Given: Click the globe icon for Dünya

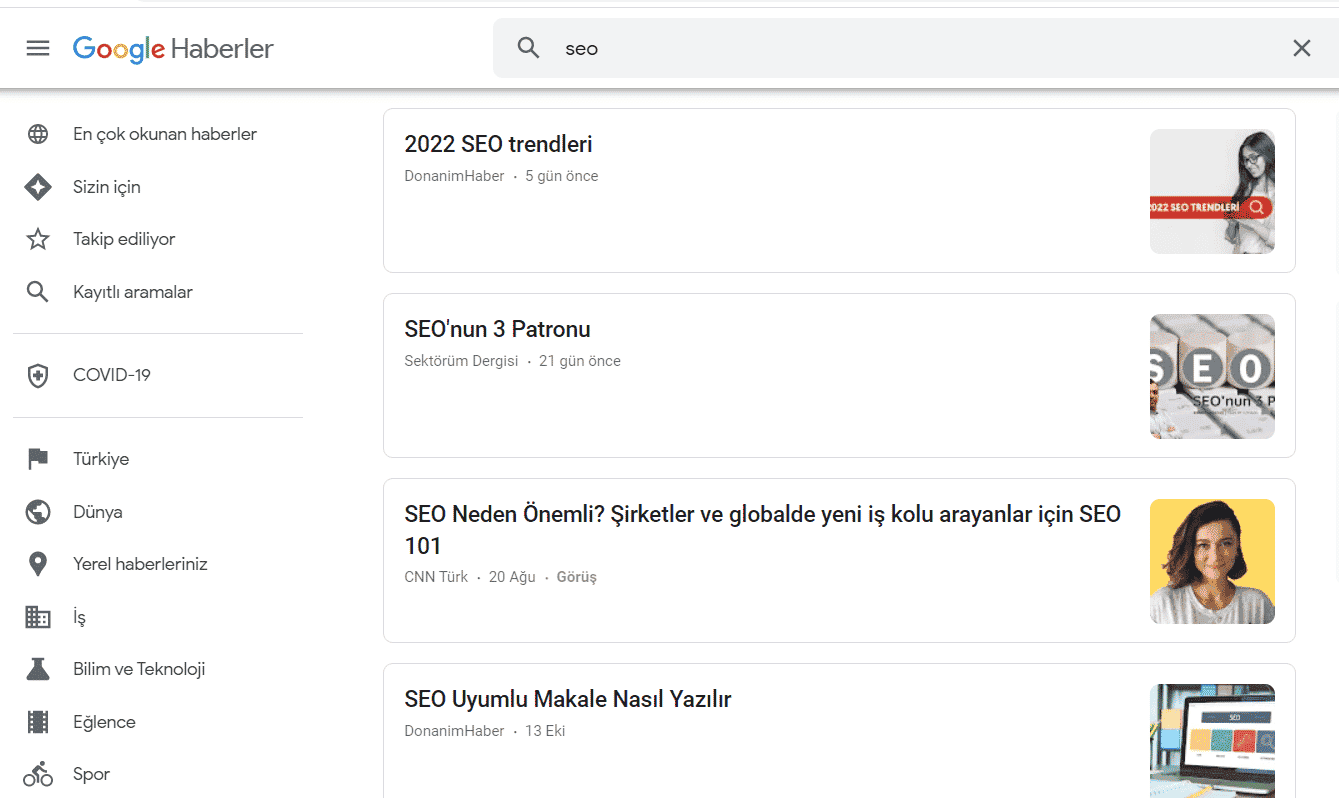Looking at the screenshot, I should click(38, 512).
